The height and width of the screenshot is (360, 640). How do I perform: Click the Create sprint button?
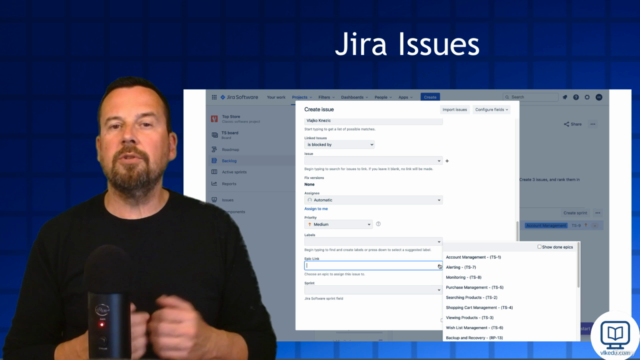pyautogui.click(x=575, y=213)
